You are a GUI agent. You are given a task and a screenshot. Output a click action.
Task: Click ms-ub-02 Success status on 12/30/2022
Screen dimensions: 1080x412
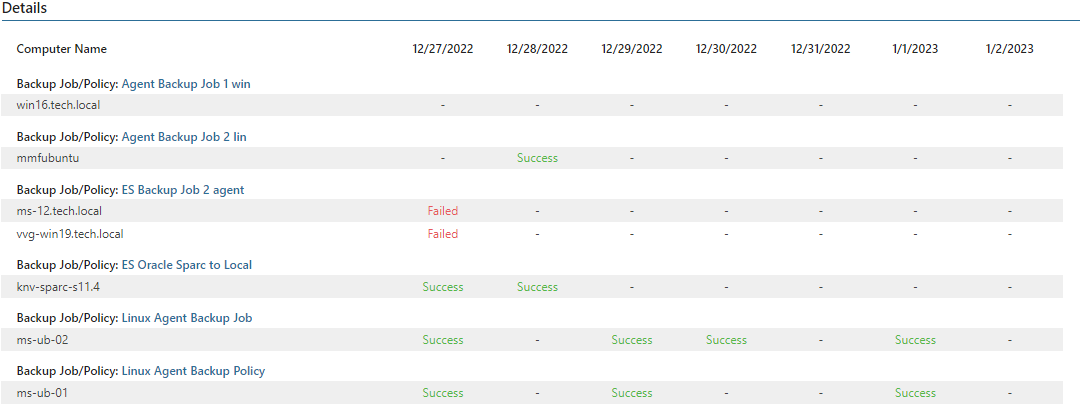726,340
